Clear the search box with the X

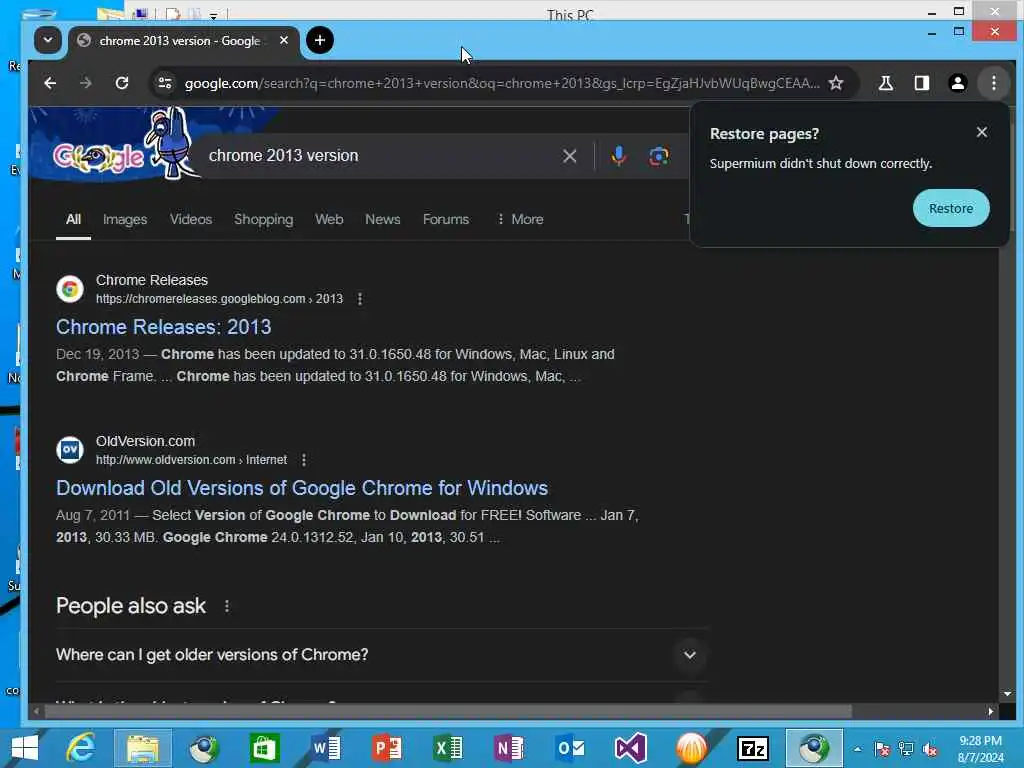569,156
